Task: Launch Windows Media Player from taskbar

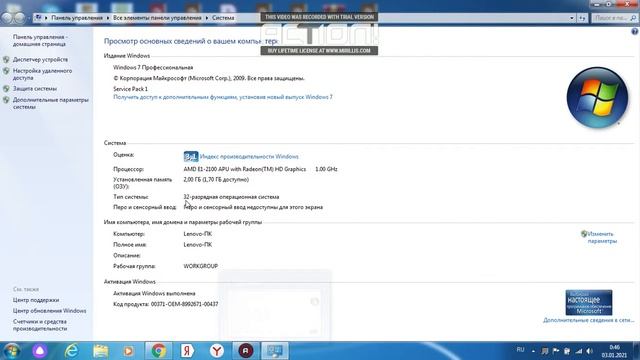Action: point(128,351)
